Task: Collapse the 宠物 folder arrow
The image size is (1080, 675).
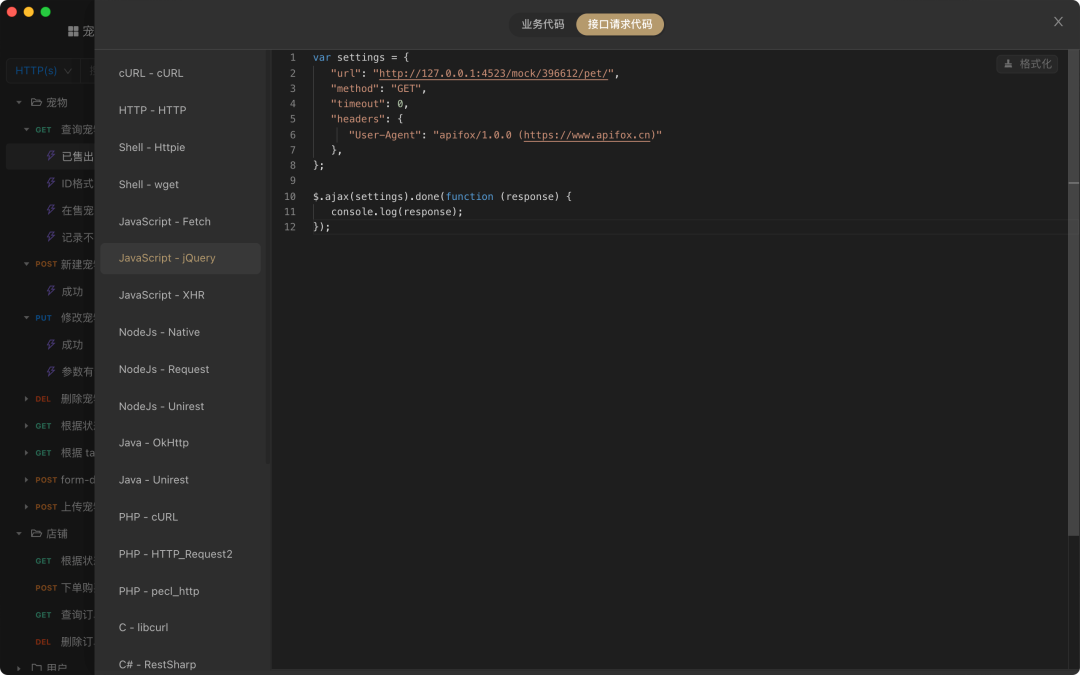Action: tap(19, 103)
